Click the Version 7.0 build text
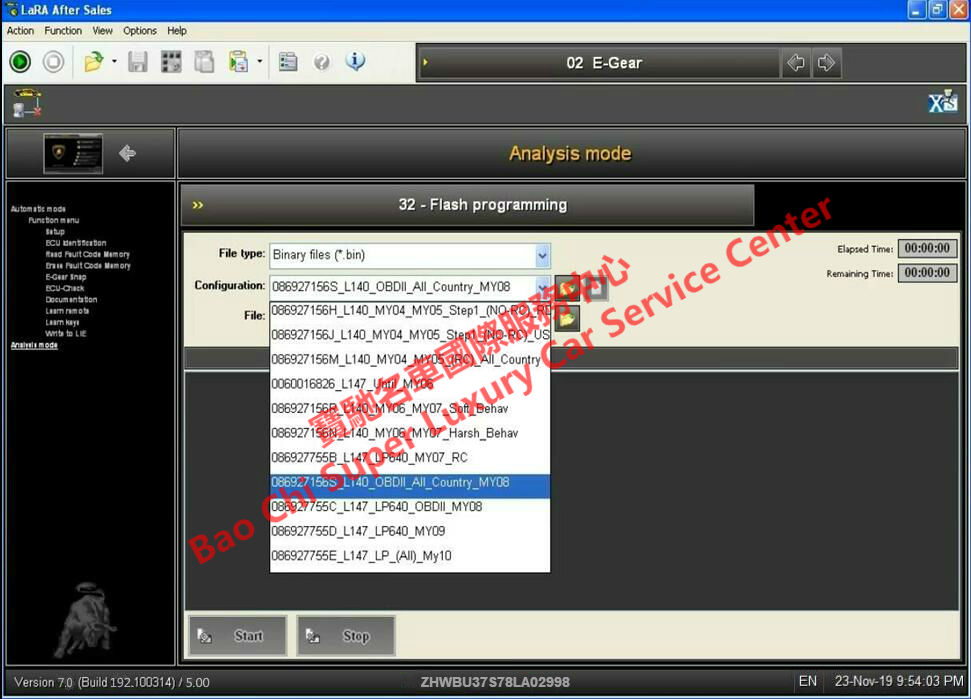Image resolution: width=971 pixels, height=699 pixels. (111, 682)
